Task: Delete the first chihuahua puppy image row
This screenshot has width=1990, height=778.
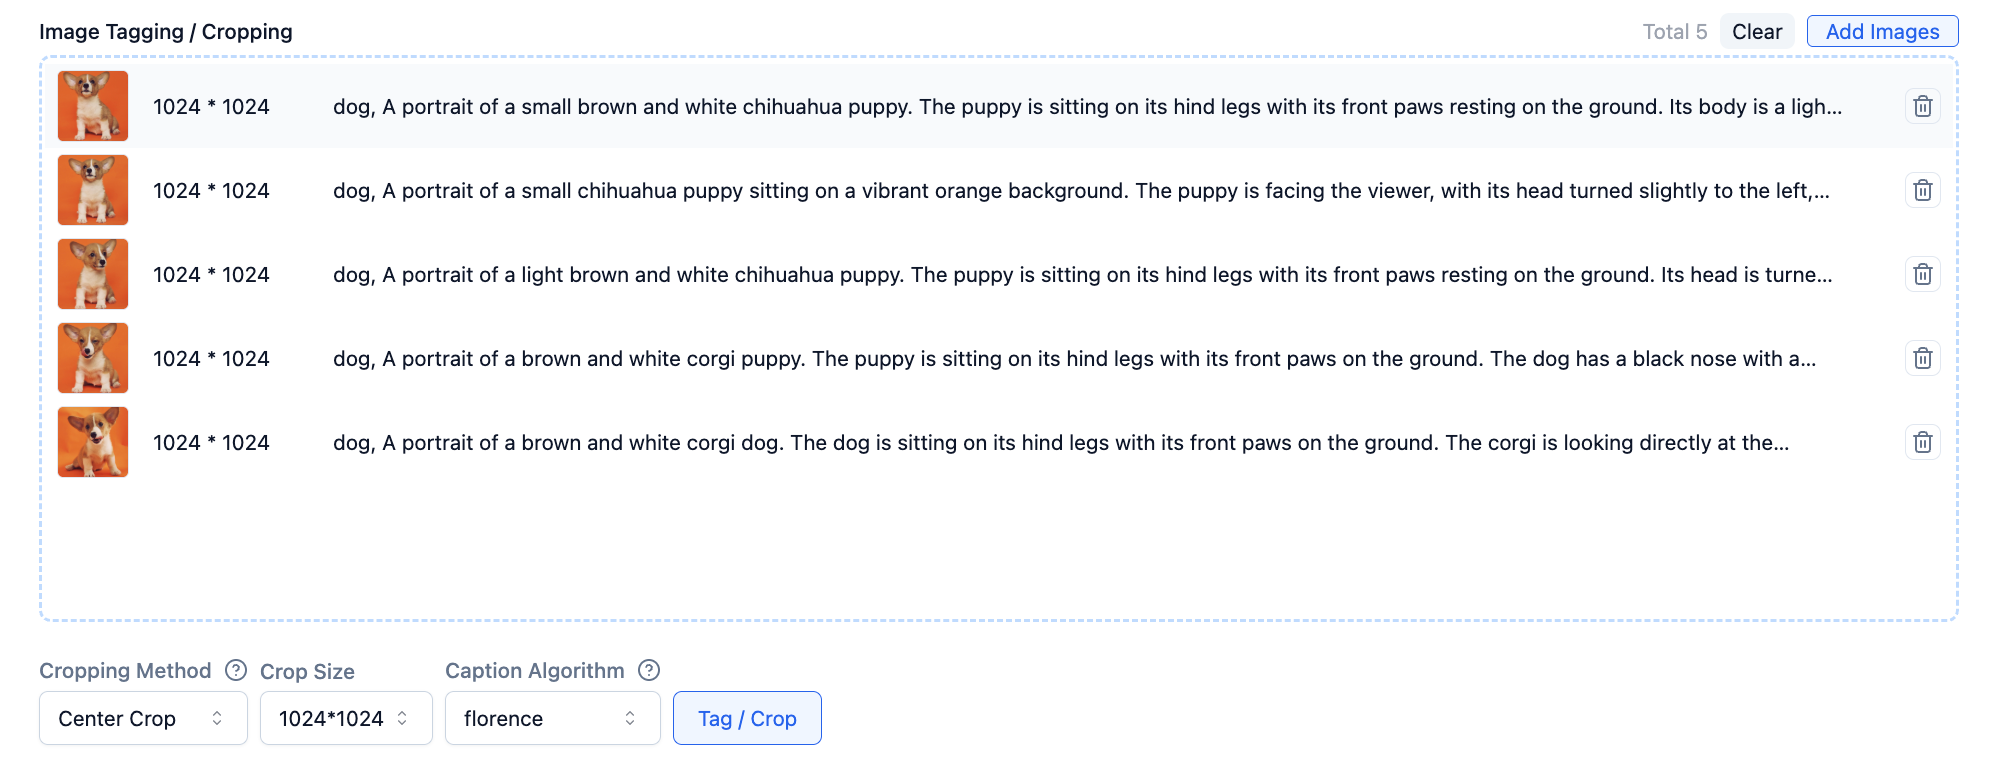Action: pos(1922,107)
